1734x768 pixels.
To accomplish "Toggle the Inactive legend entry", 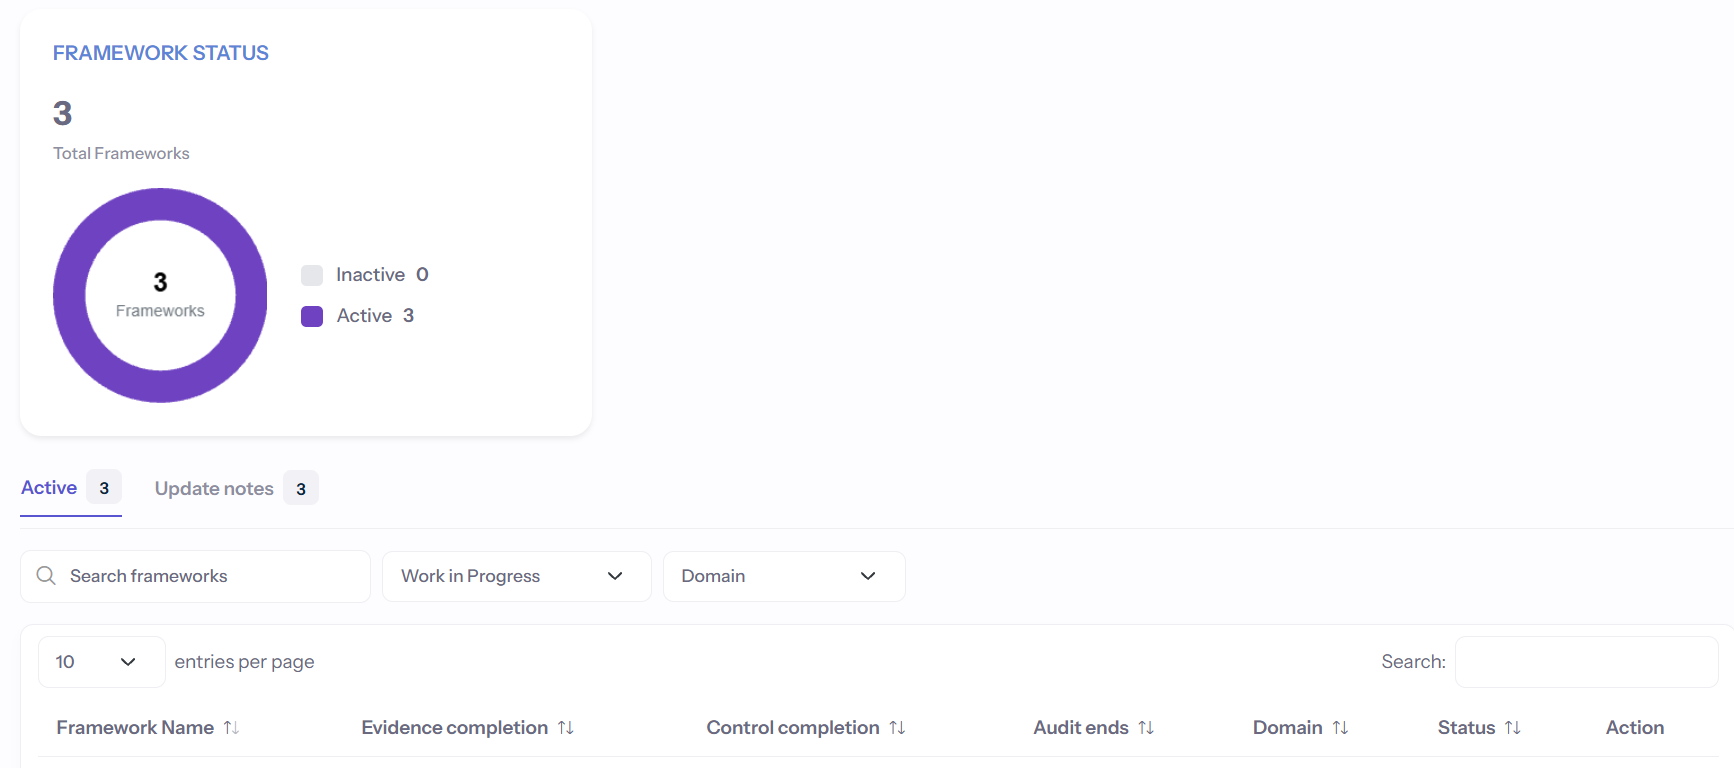I will (x=365, y=275).
